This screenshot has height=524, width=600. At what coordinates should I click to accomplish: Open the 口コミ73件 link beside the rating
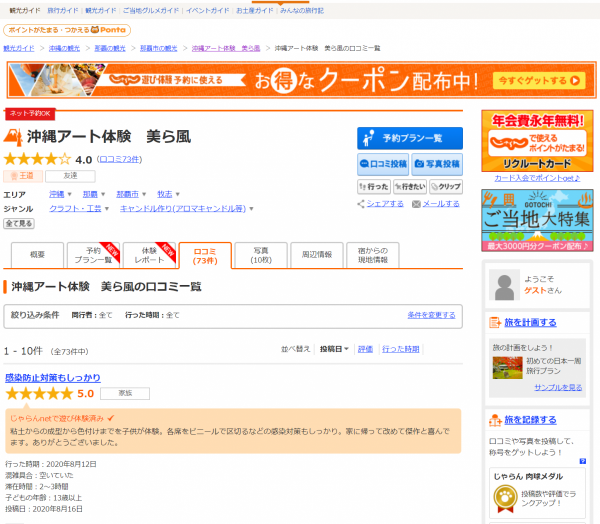click(120, 159)
